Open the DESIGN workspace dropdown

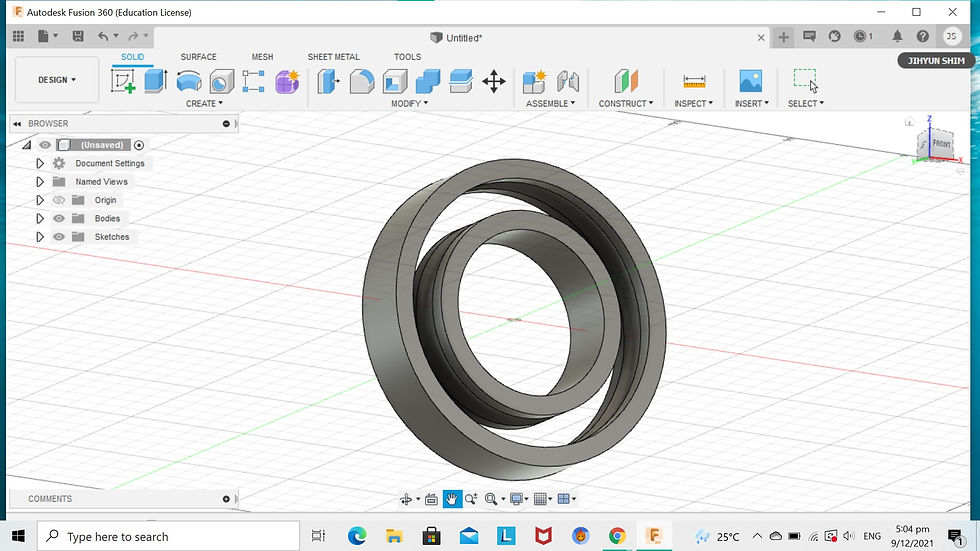pos(57,80)
